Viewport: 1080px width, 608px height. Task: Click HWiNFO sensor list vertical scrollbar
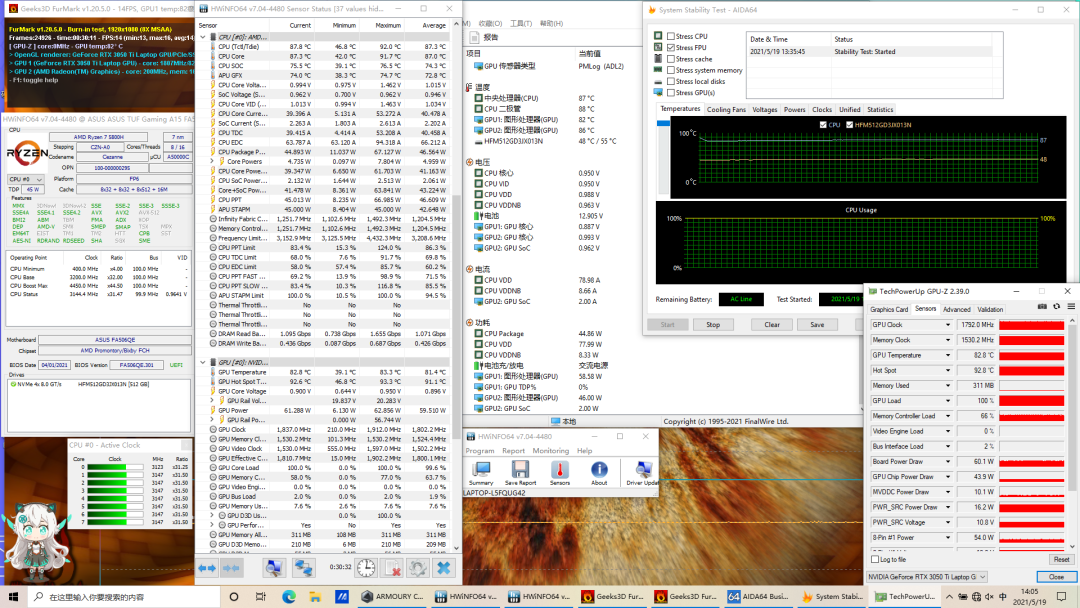point(456,288)
